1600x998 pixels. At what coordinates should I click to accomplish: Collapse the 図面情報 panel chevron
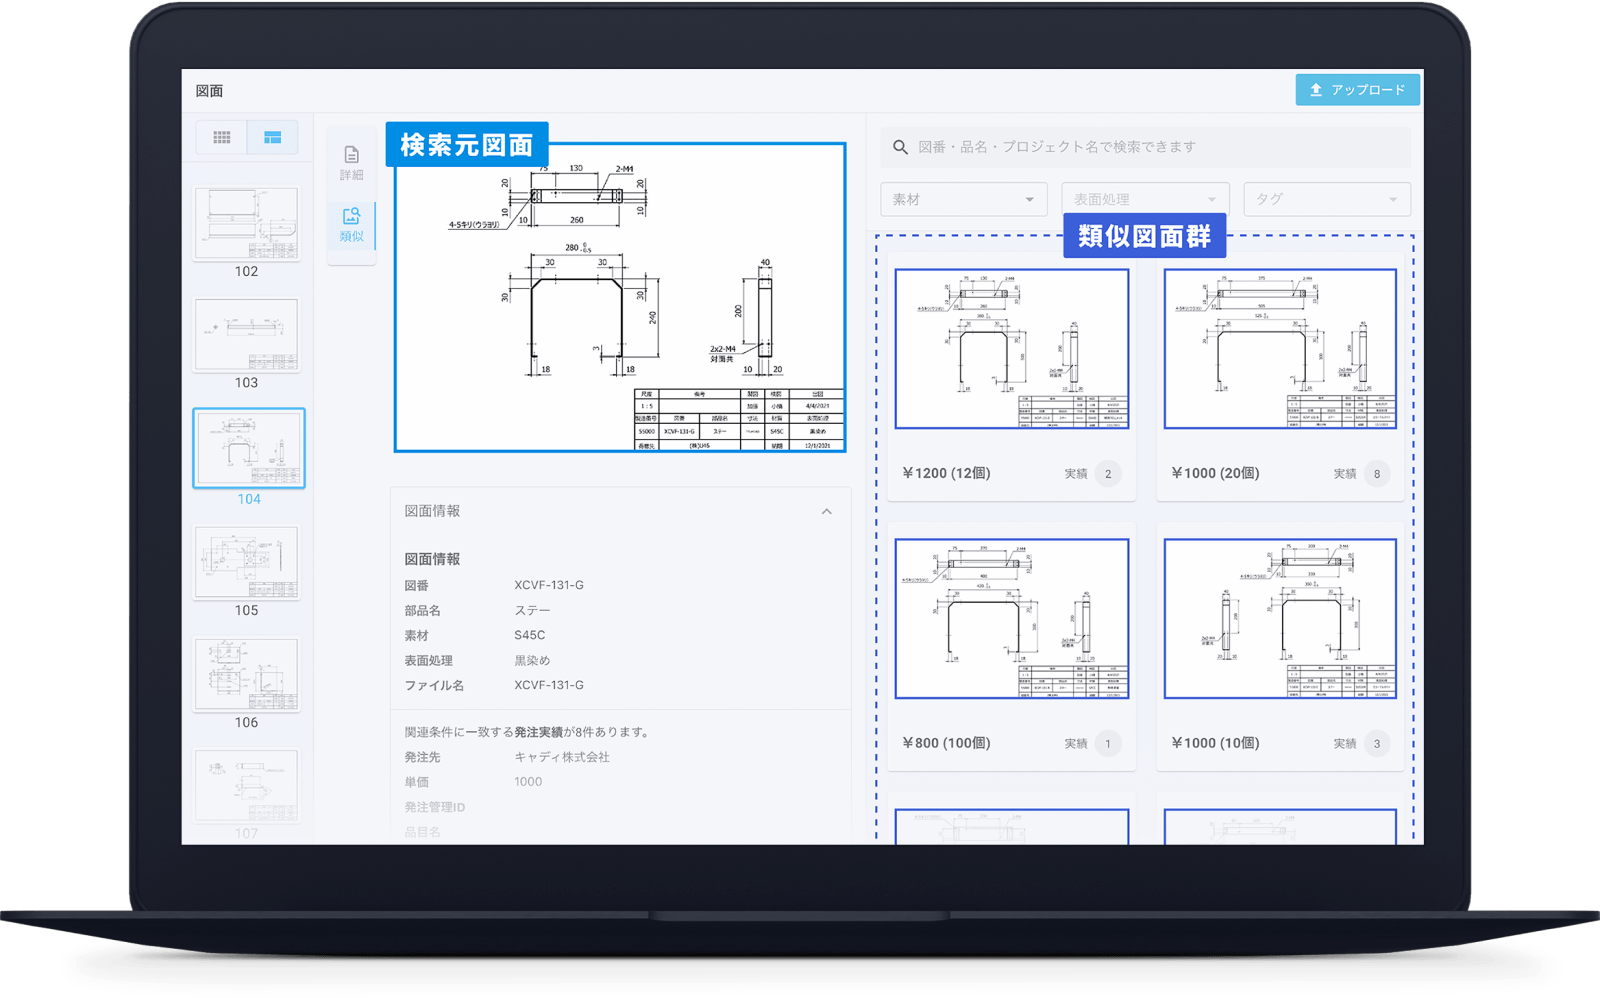coord(826,512)
